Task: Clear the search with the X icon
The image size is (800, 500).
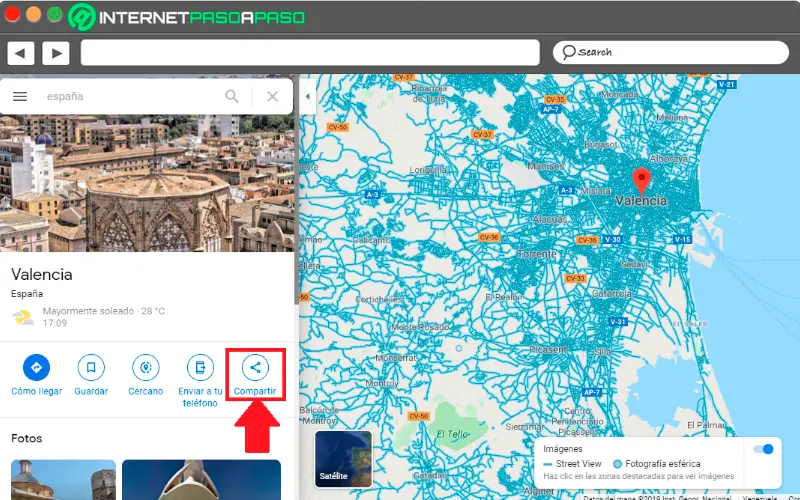Action: coord(272,96)
